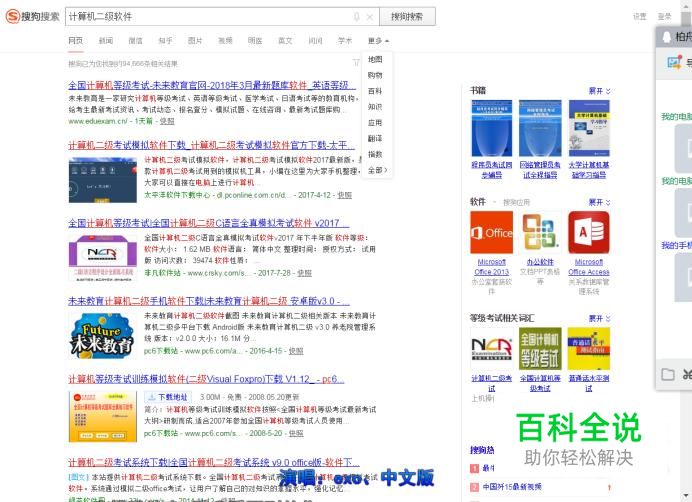Open result 计算机二级考试模拟软件下载
The height and width of the screenshot is (502, 692).
[212, 145]
